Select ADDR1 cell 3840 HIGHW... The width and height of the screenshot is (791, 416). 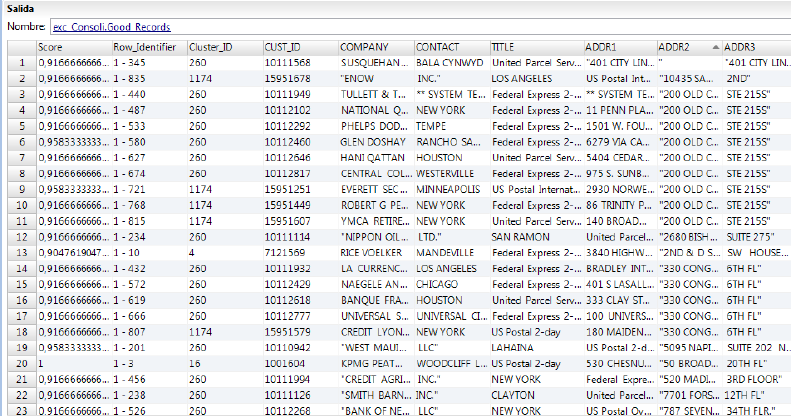[620, 253]
